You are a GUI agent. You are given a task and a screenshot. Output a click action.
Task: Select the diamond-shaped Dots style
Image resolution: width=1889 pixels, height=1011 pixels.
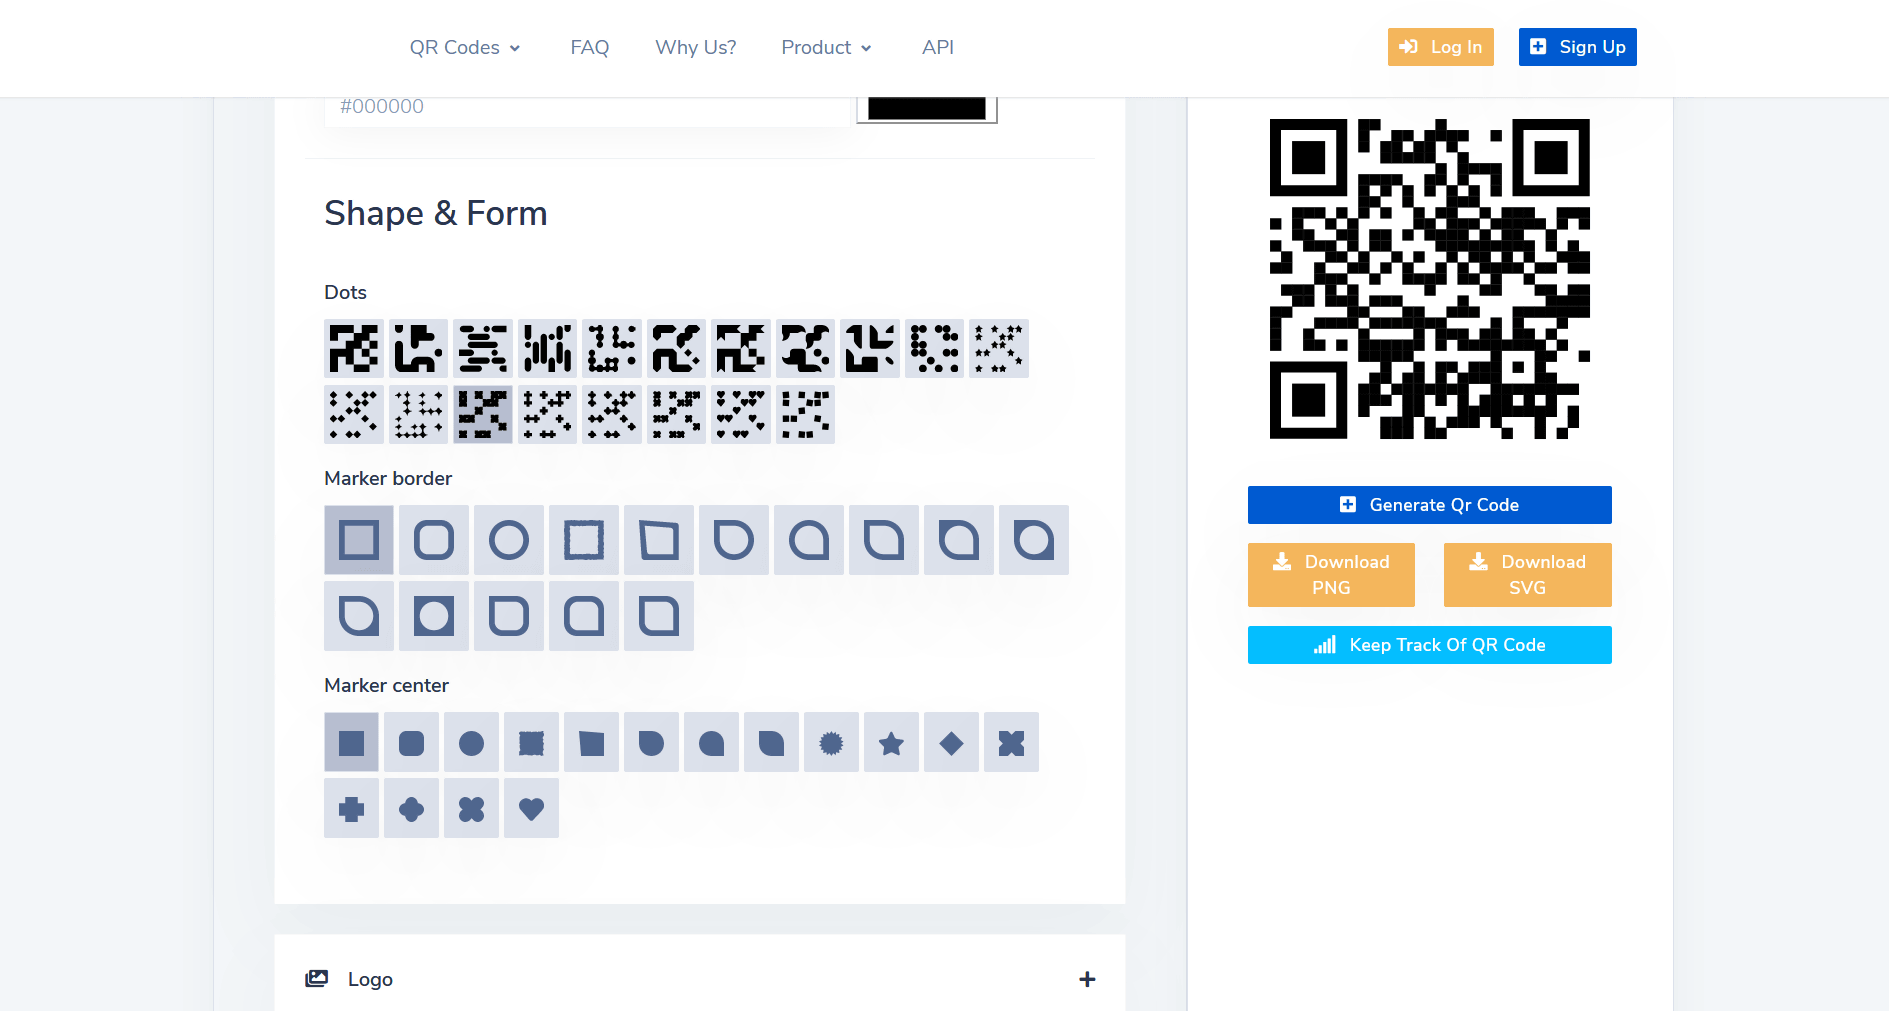[x=354, y=414]
